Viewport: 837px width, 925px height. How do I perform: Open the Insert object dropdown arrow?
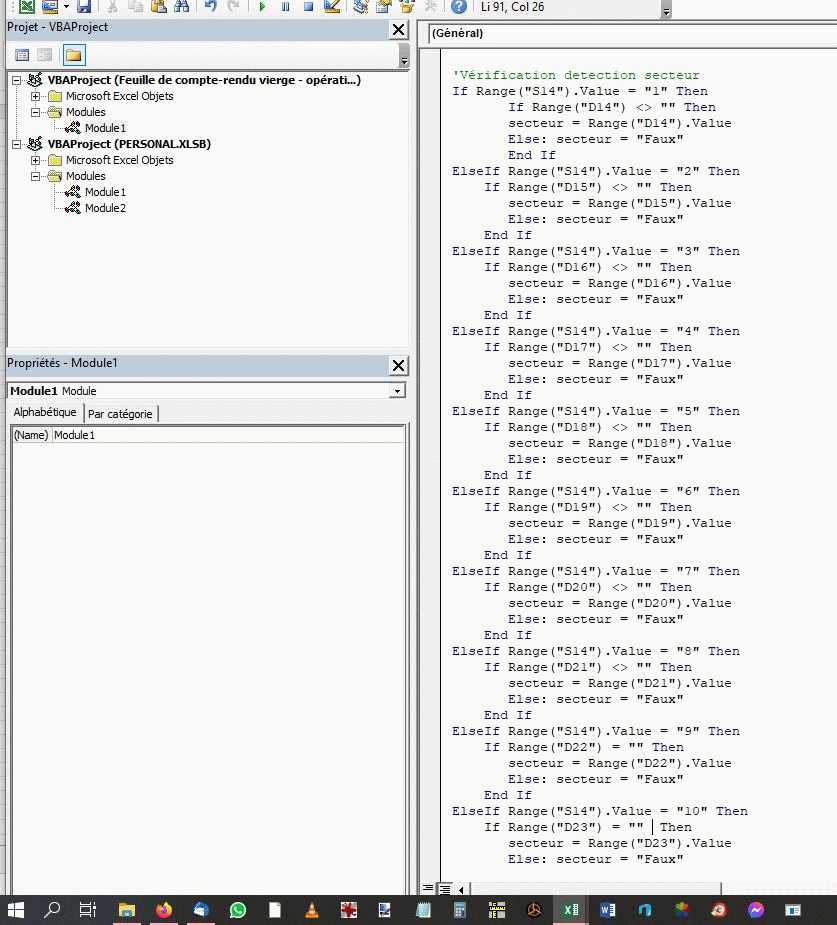66,6
